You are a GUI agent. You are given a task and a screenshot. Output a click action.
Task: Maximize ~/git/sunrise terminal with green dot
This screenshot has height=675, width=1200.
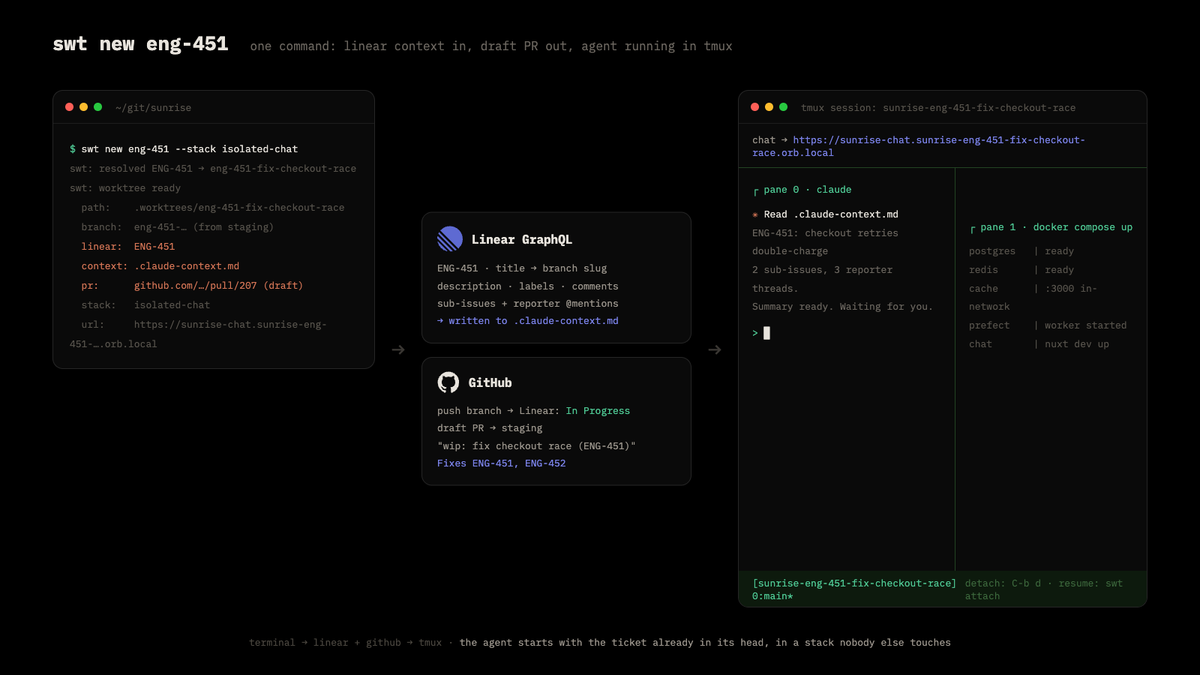(x=98, y=107)
